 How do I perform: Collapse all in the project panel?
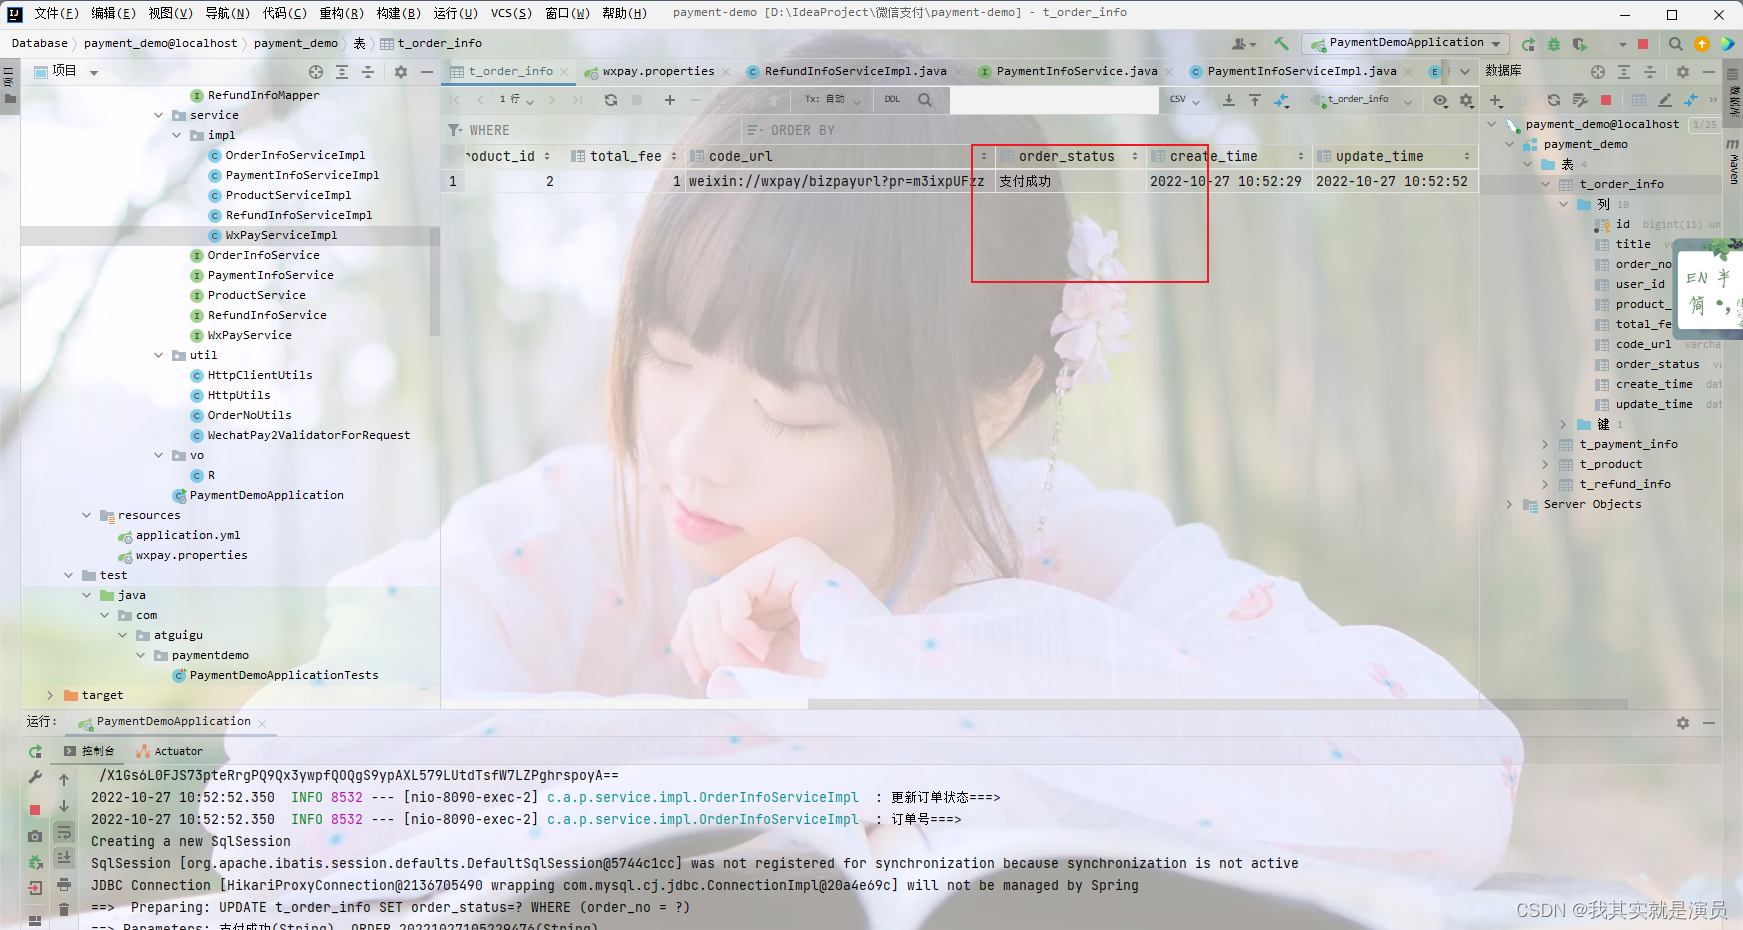click(368, 72)
